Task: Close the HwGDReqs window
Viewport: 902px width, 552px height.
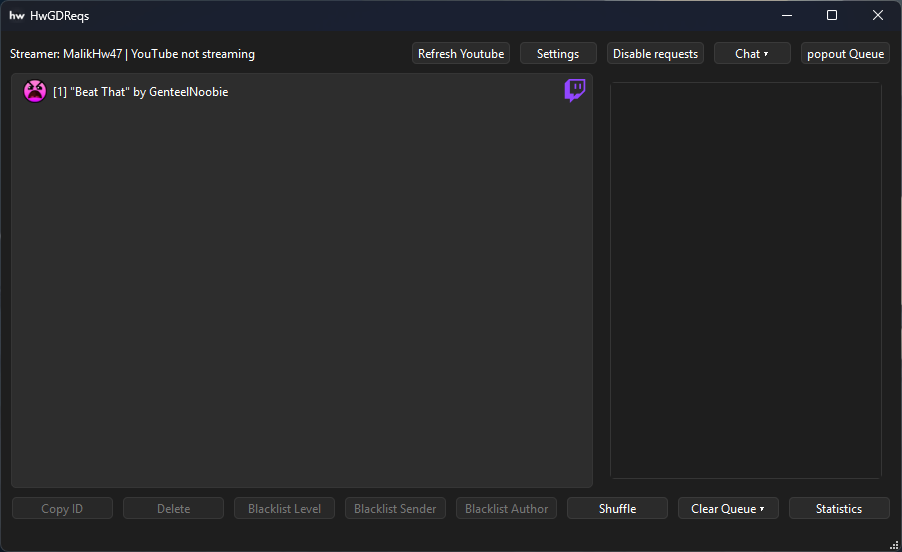Action: [878, 16]
